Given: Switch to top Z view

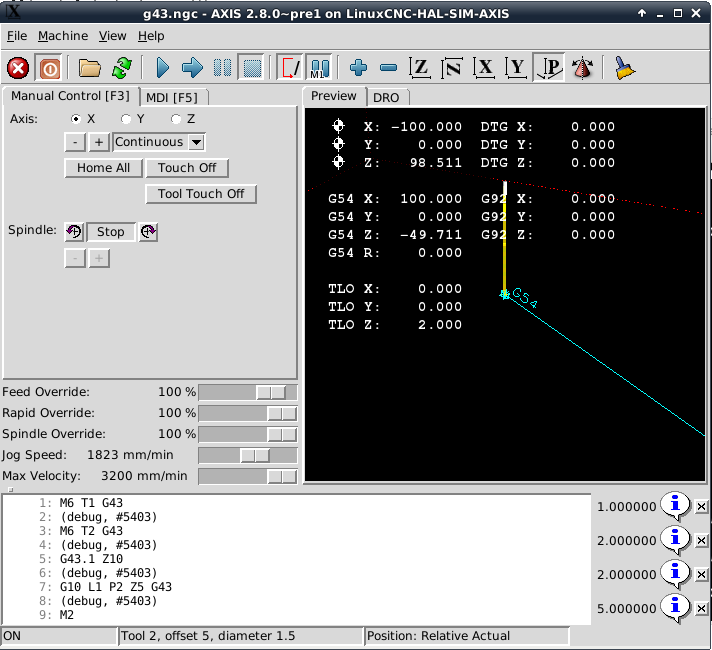Looking at the screenshot, I should (x=420, y=68).
